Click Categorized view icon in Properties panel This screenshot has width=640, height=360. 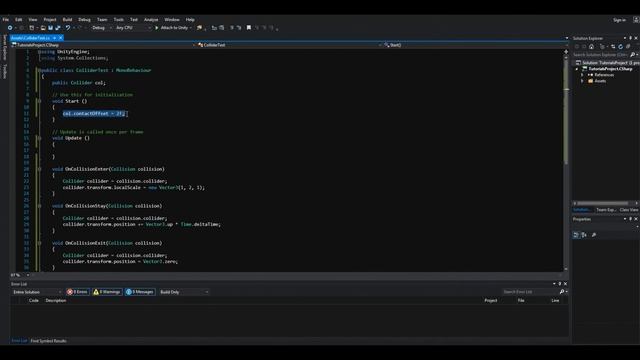(x=576, y=235)
